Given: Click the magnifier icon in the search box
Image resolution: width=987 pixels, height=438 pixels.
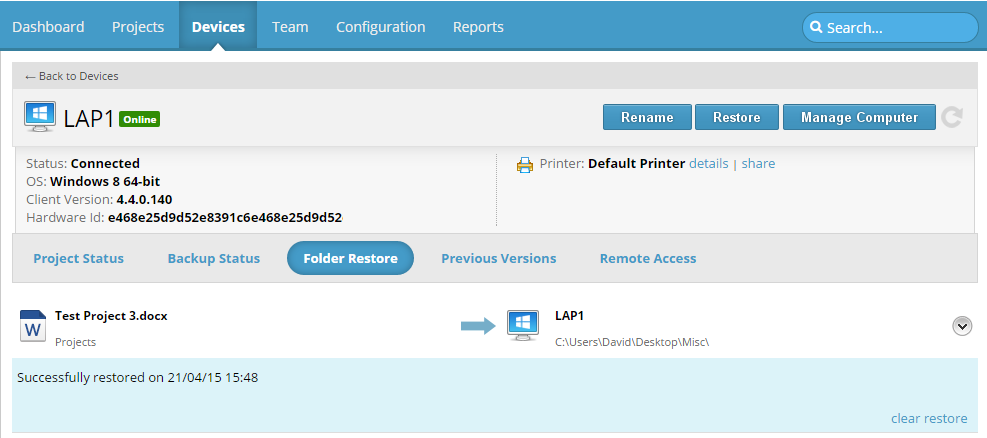Looking at the screenshot, I should (x=816, y=28).
